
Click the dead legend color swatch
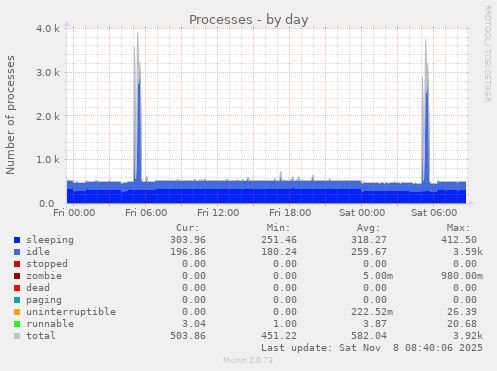point(17,288)
